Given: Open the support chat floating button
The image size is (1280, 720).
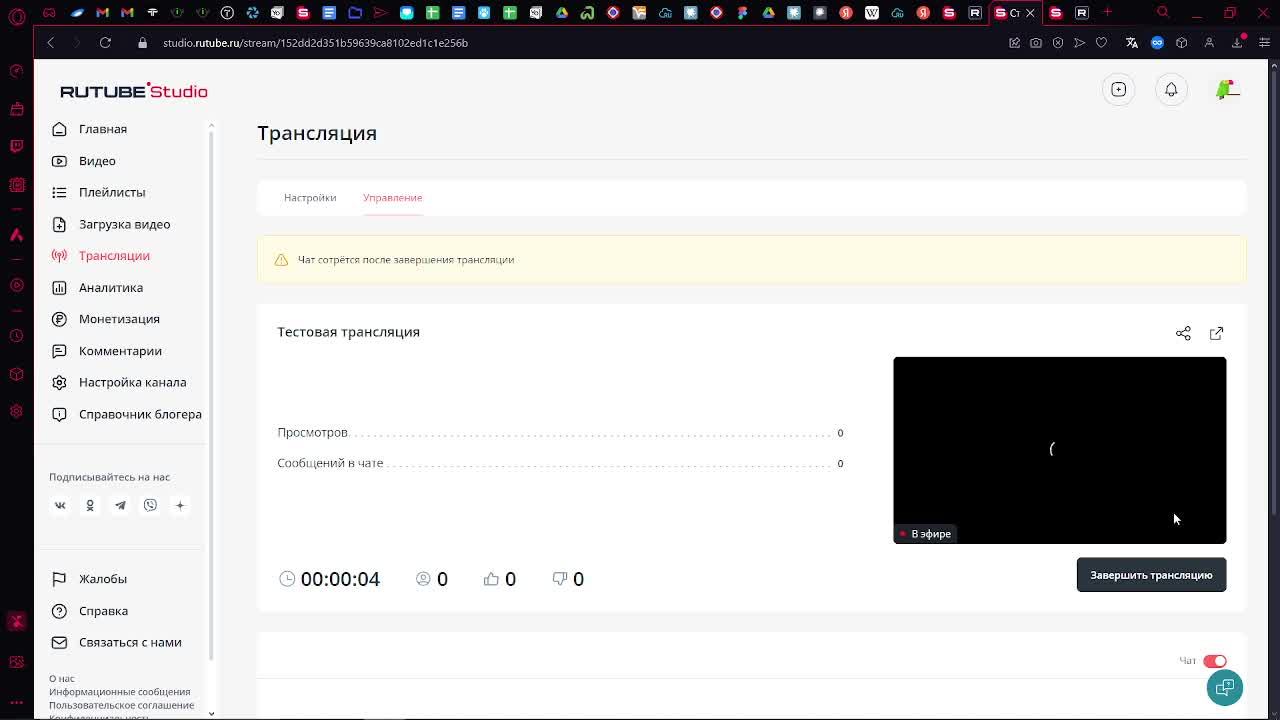Looking at the screenshot, I should [1224, 687].
